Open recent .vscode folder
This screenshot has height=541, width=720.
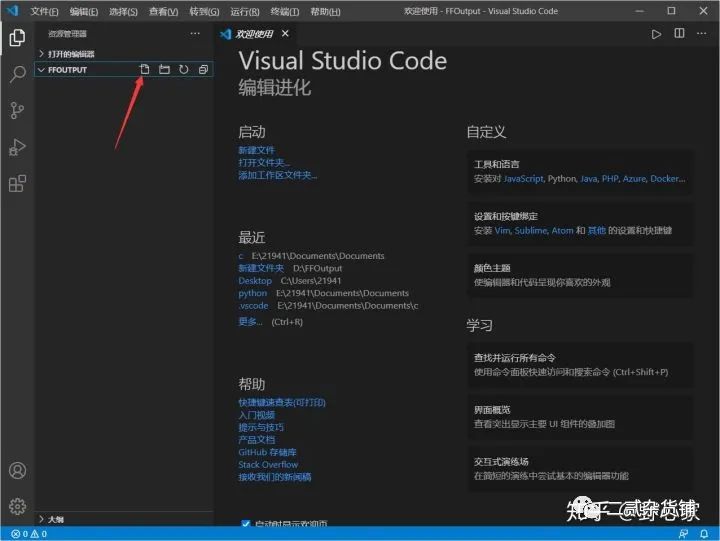tap(253, 305)
